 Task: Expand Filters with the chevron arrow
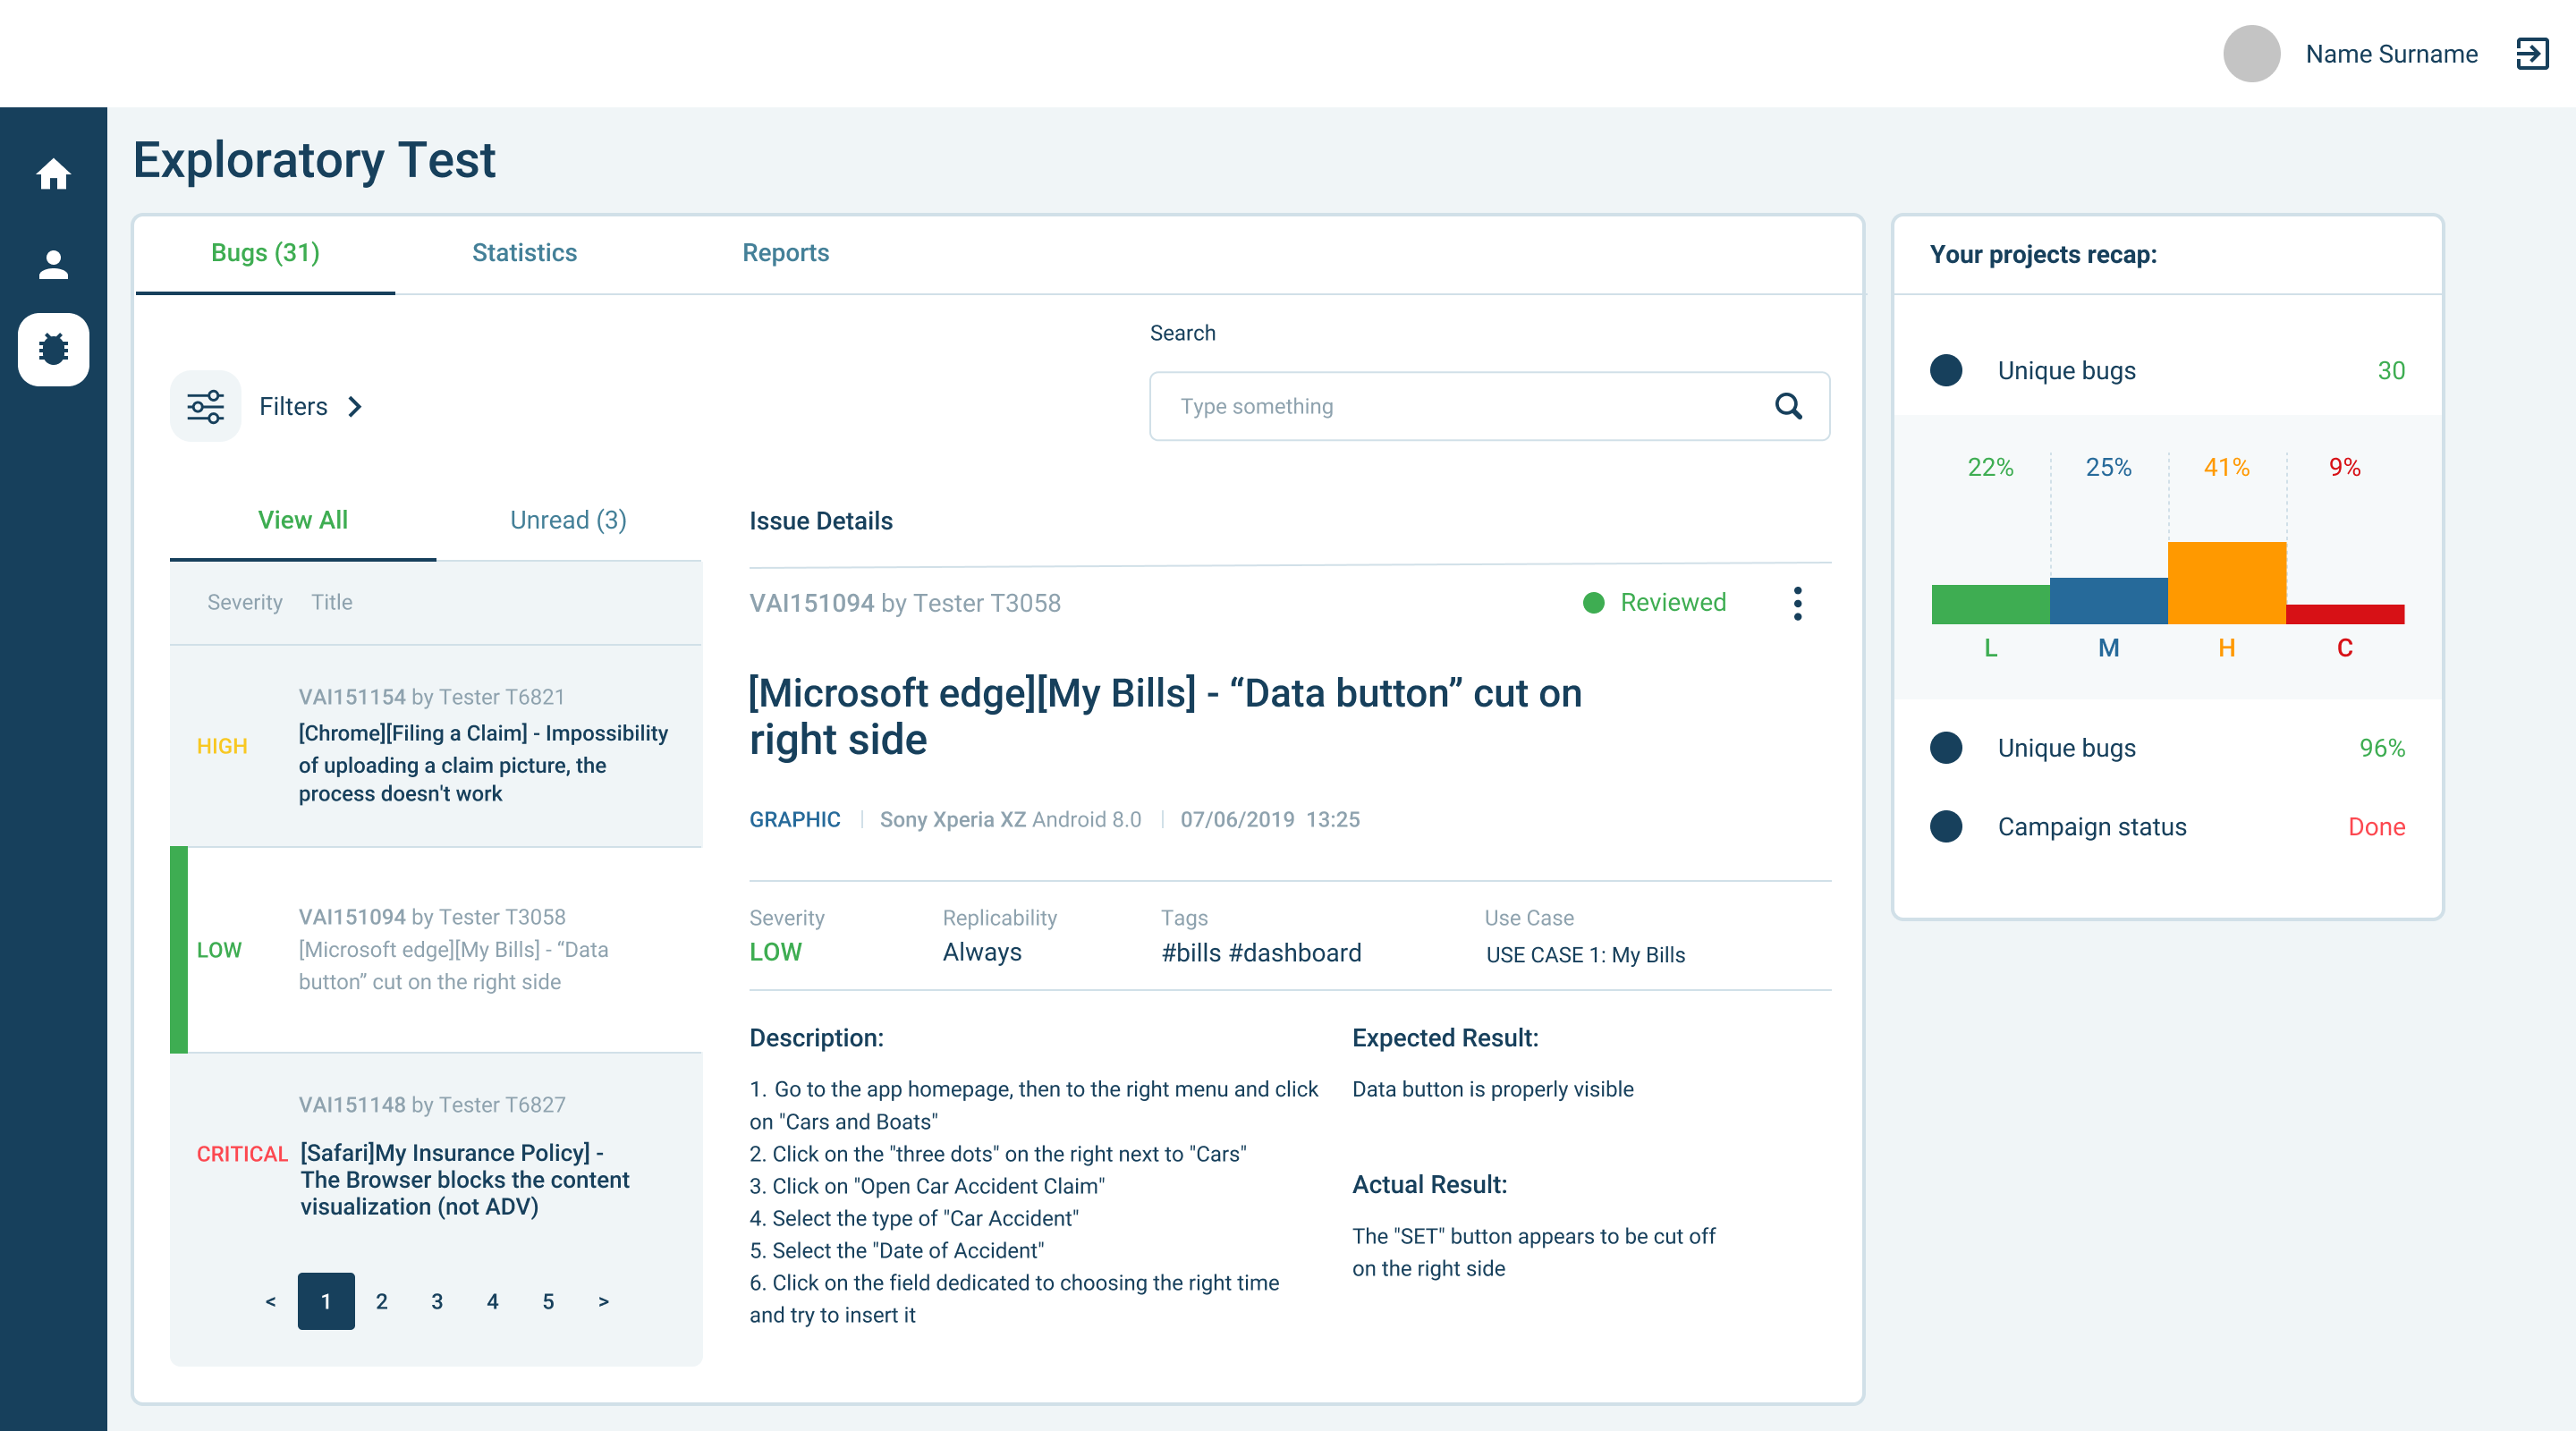click(355, 406)
